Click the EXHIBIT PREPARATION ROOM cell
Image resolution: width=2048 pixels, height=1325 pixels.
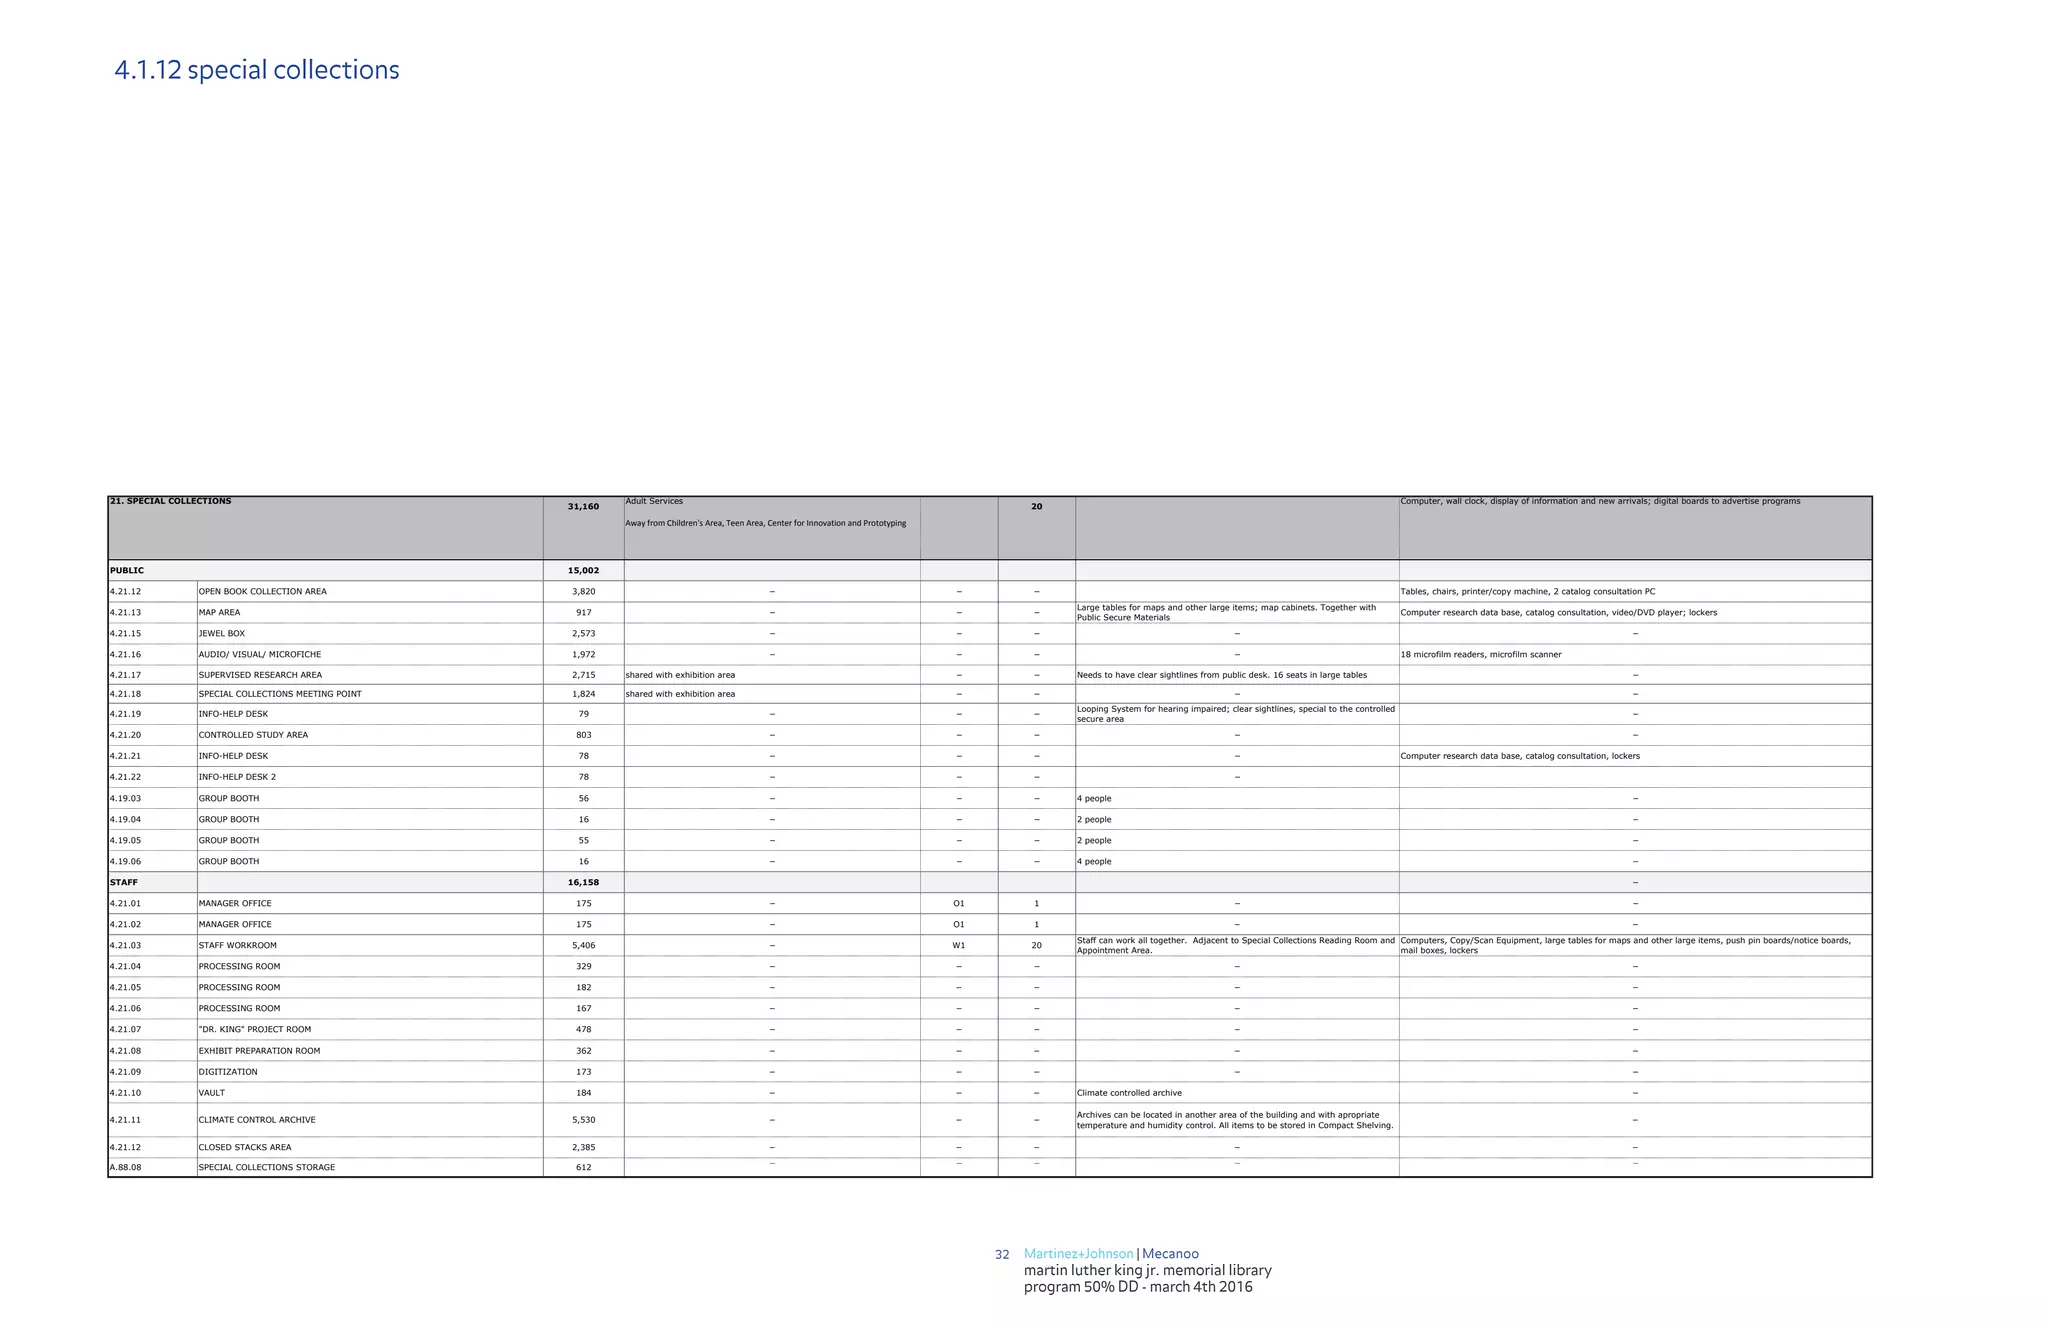point(259,1051)
